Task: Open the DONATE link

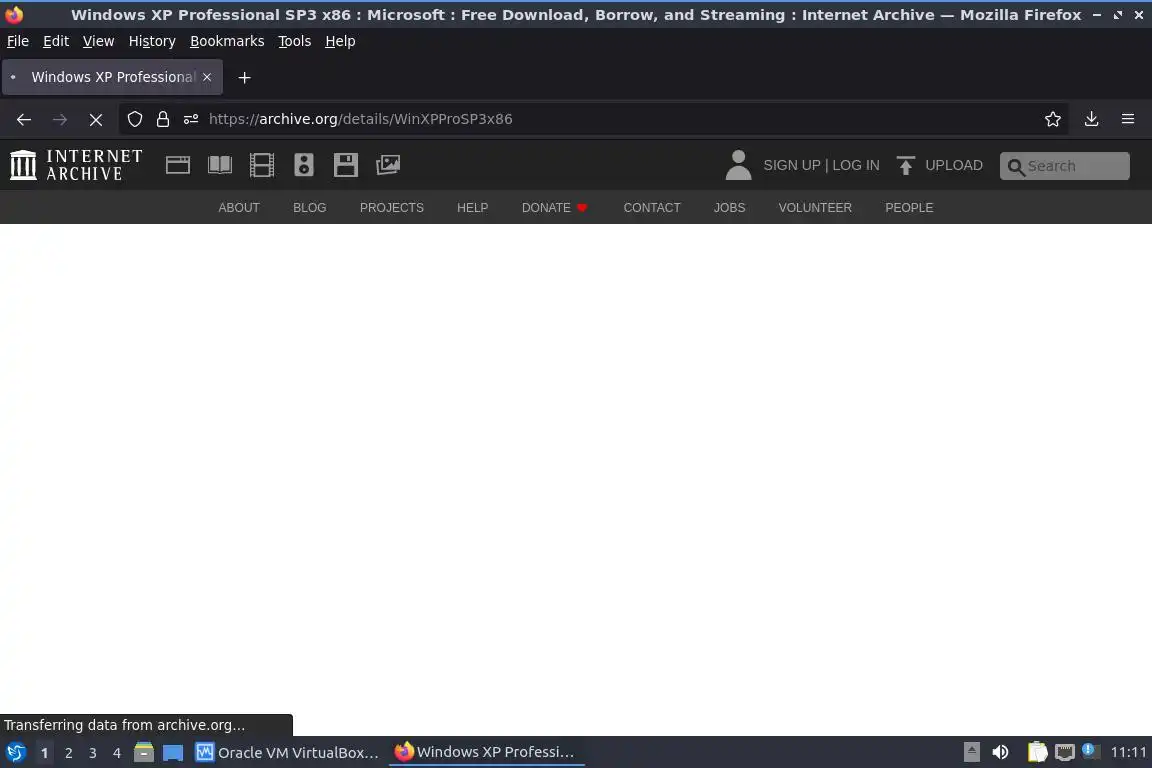Action: (x=555, y=208)
